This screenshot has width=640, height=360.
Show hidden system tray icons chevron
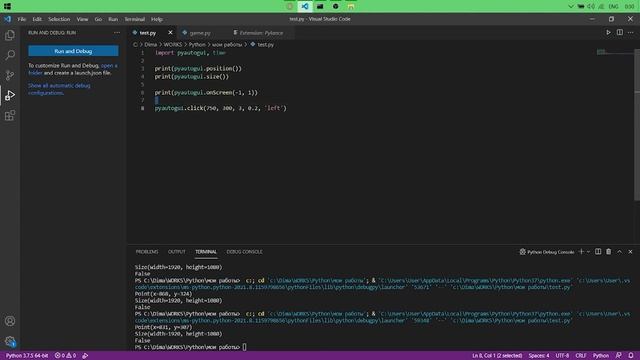[571, 6]
